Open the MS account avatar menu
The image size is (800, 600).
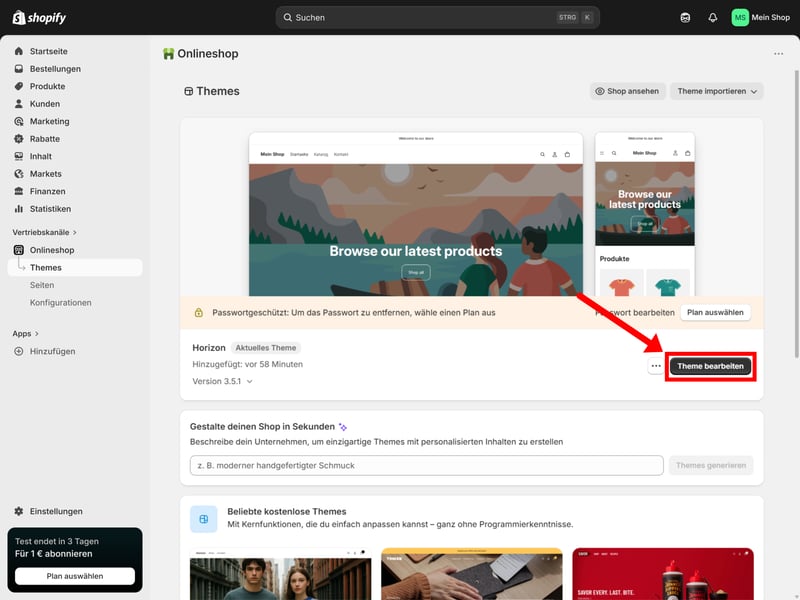[740, 17]
